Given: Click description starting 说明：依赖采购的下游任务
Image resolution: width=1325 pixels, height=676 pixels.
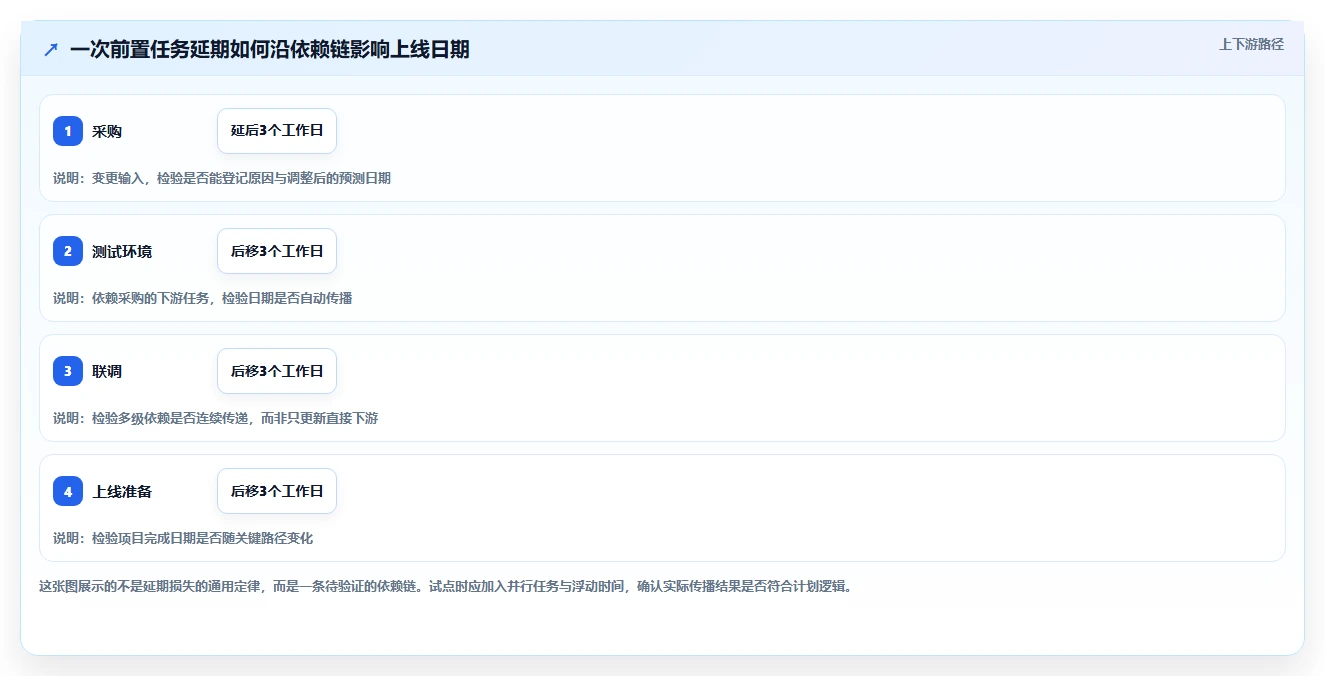Looking at the screenshot, I should click(x=203, y=298).
